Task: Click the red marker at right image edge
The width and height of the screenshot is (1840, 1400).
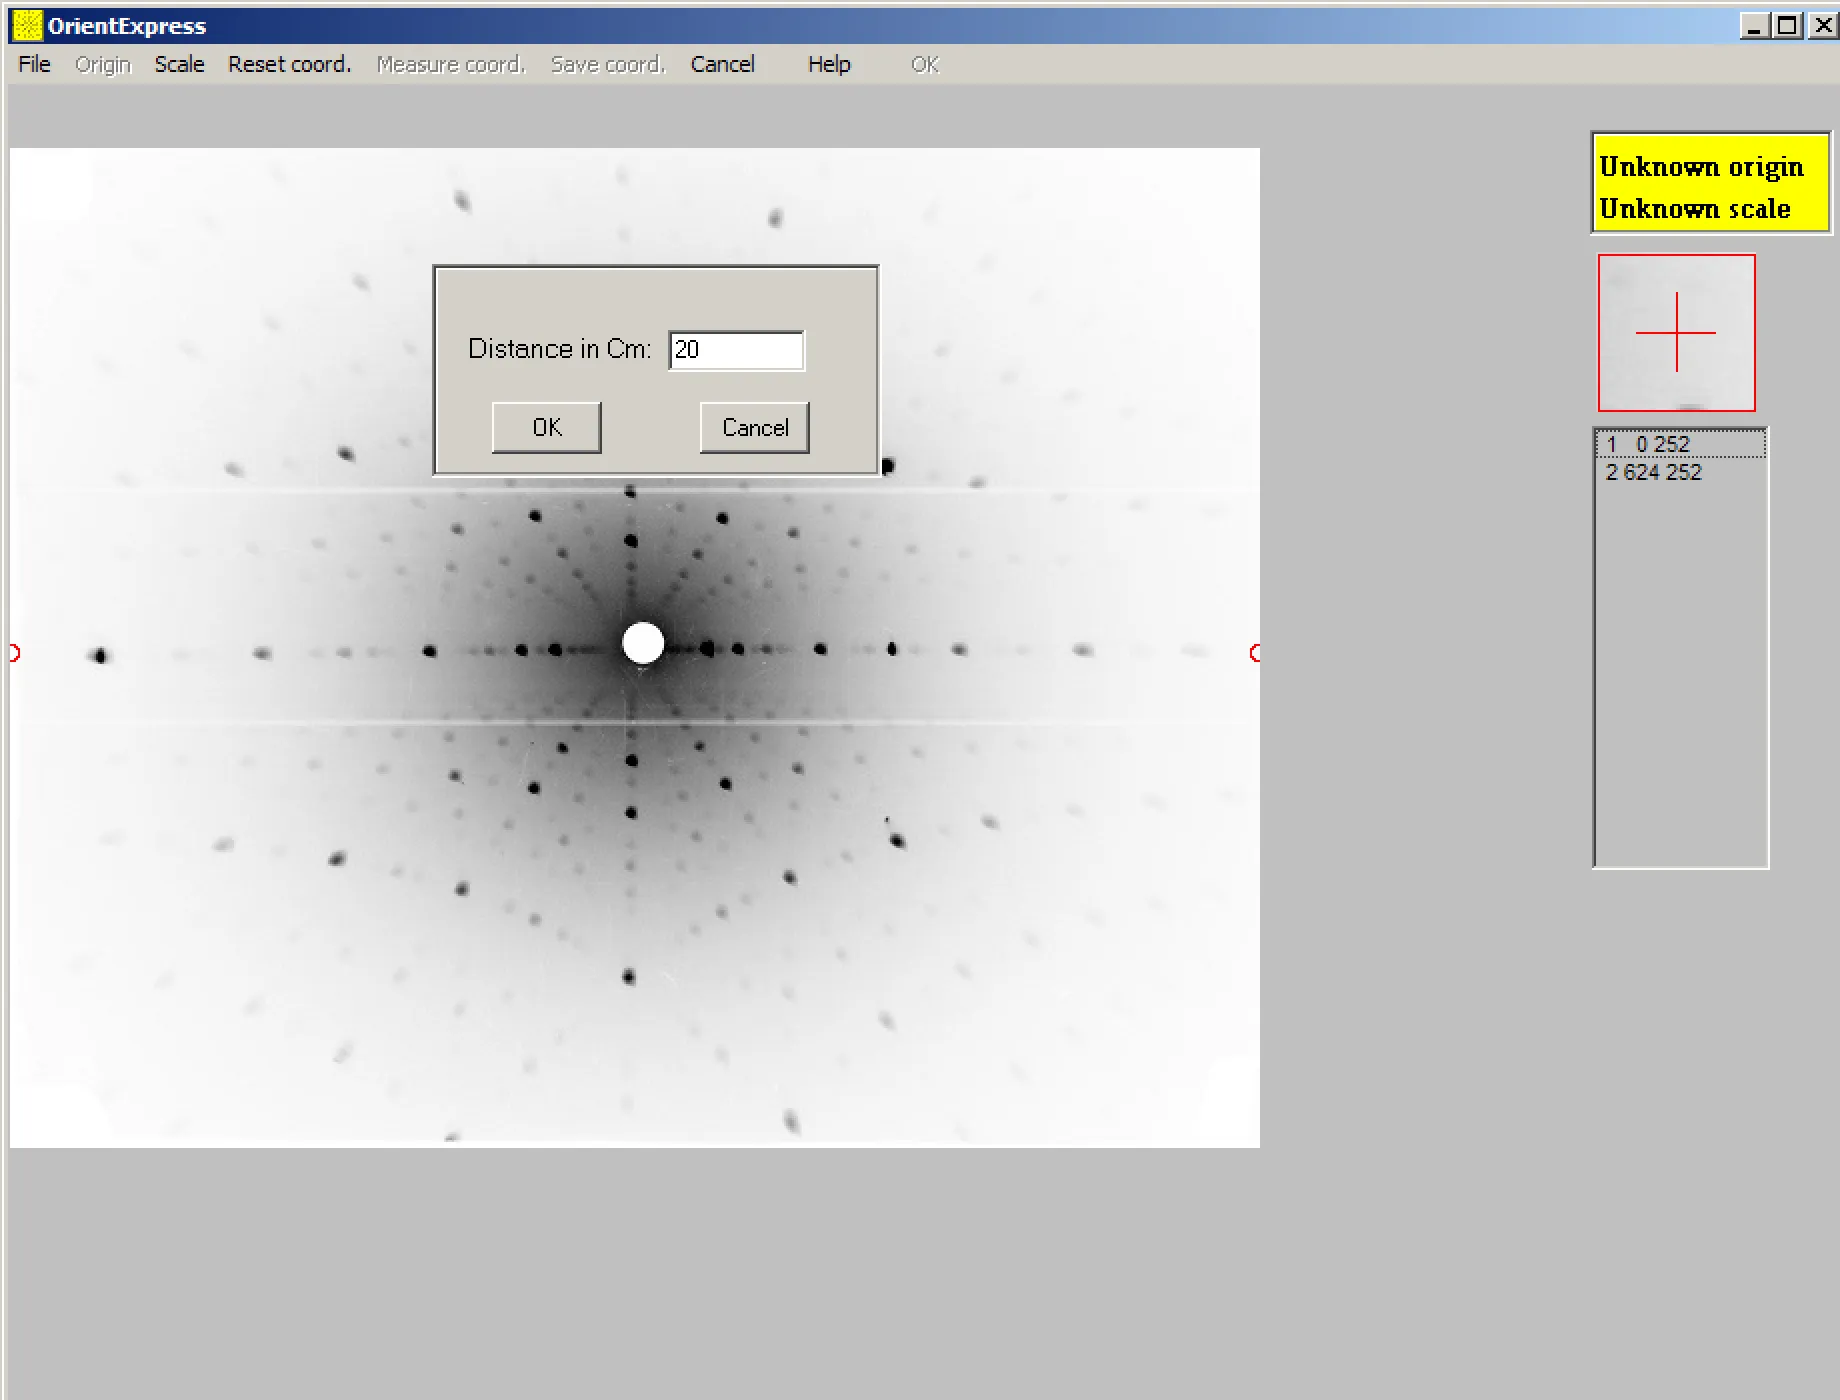Action: click(1255, 653)
